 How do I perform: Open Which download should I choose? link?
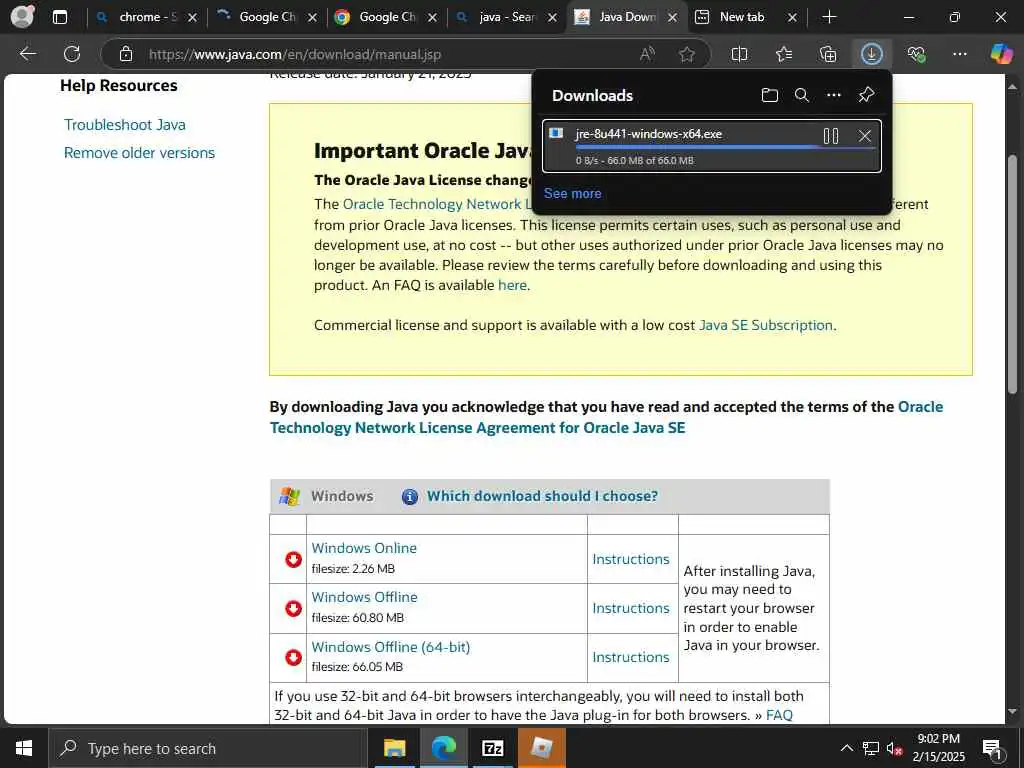[x=542, y=496]
